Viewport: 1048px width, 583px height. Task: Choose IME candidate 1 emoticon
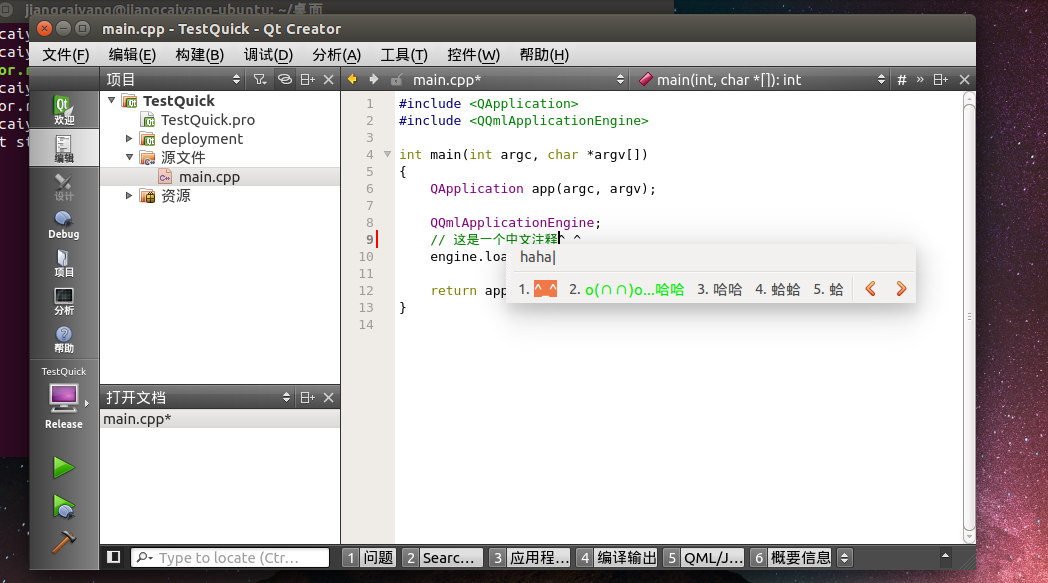(538, 289)
